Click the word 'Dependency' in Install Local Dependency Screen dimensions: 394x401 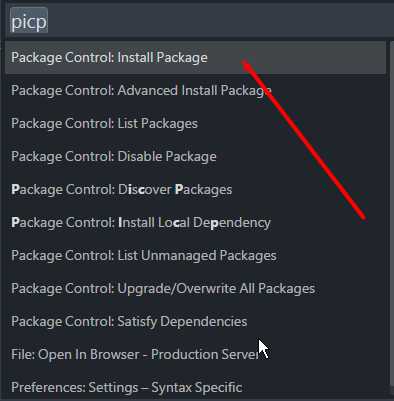pos(232,223)
